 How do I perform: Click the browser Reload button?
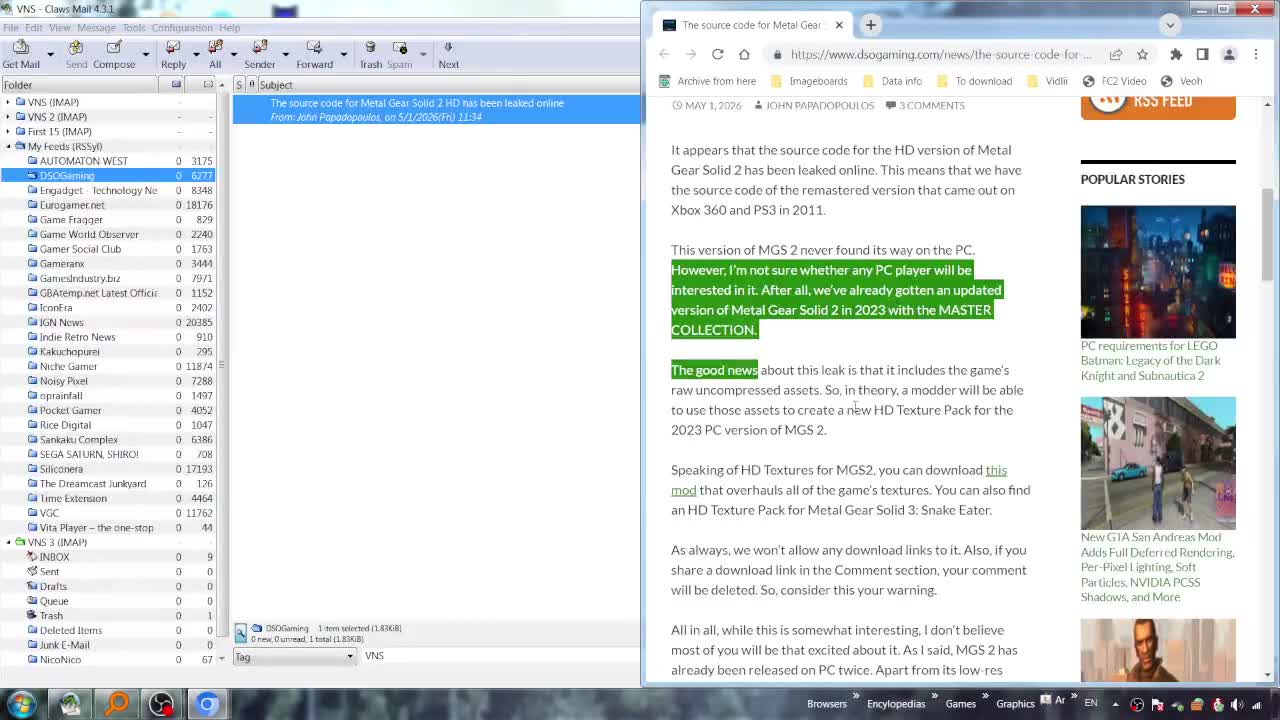pos(717,54)
